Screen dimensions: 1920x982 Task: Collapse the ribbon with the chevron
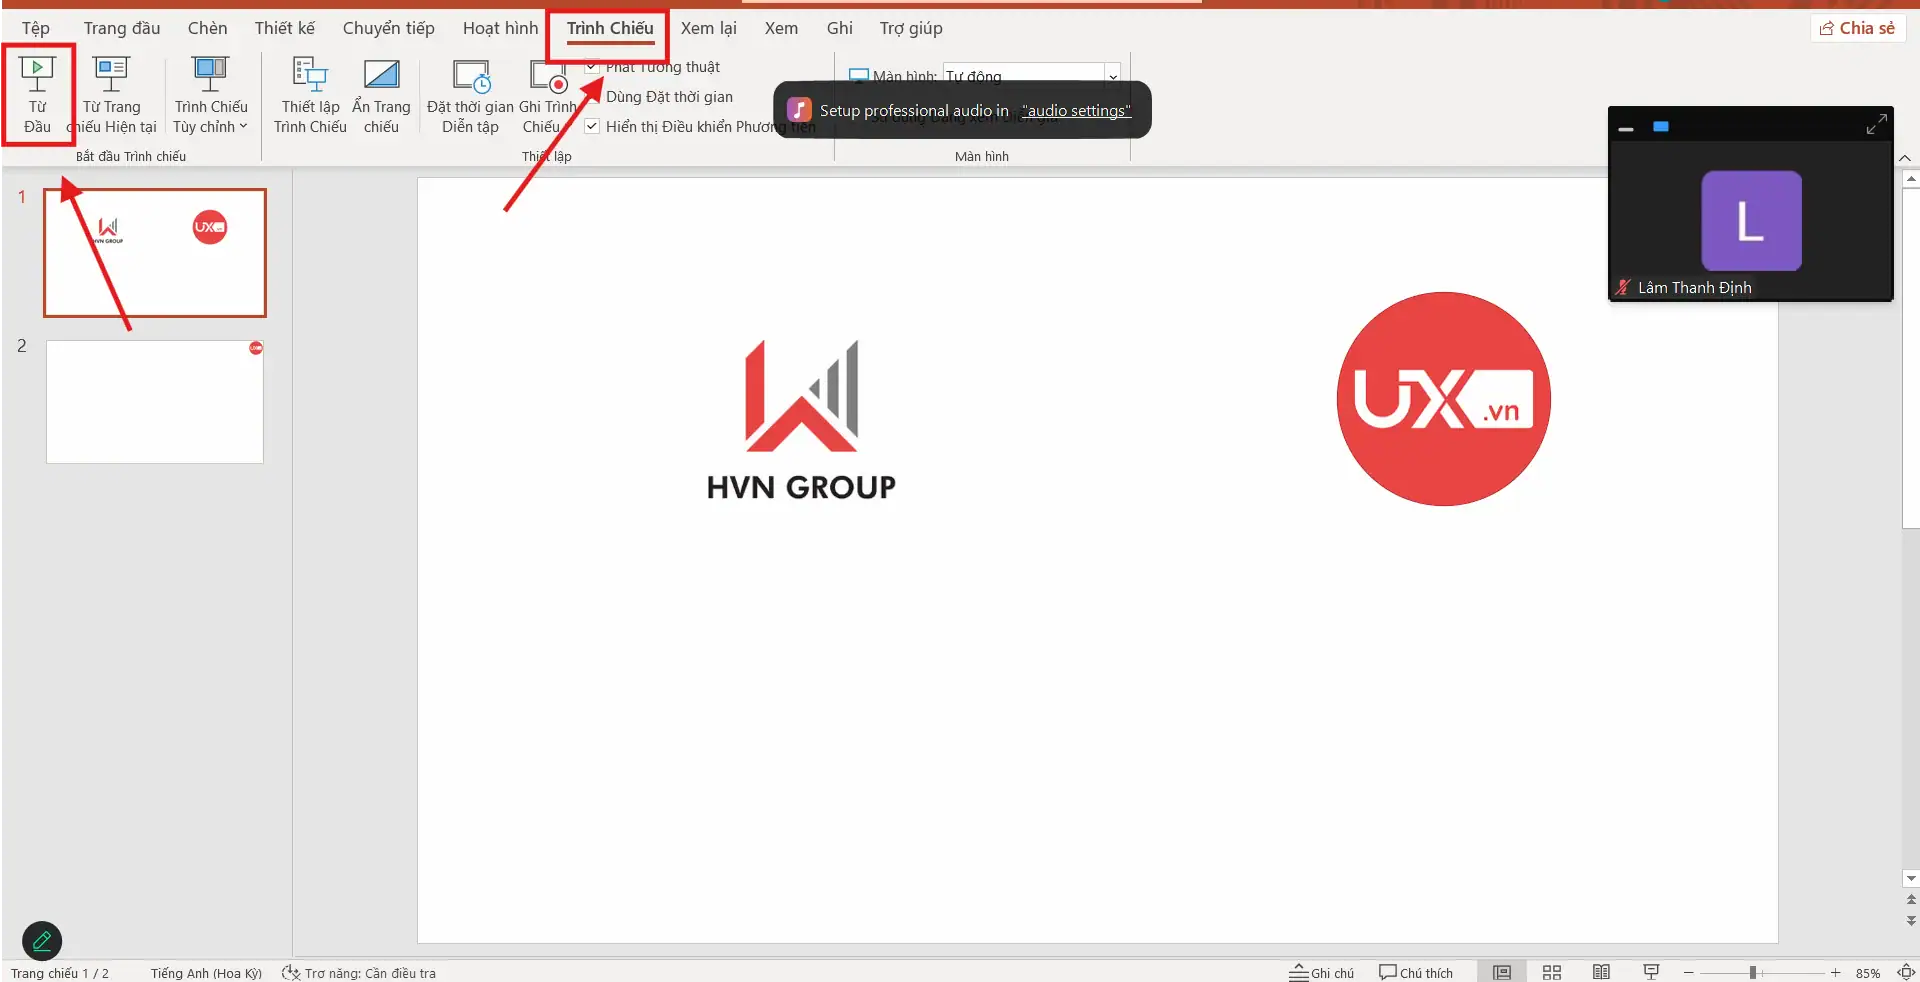pyautogui.click(x=1905, y=158)
